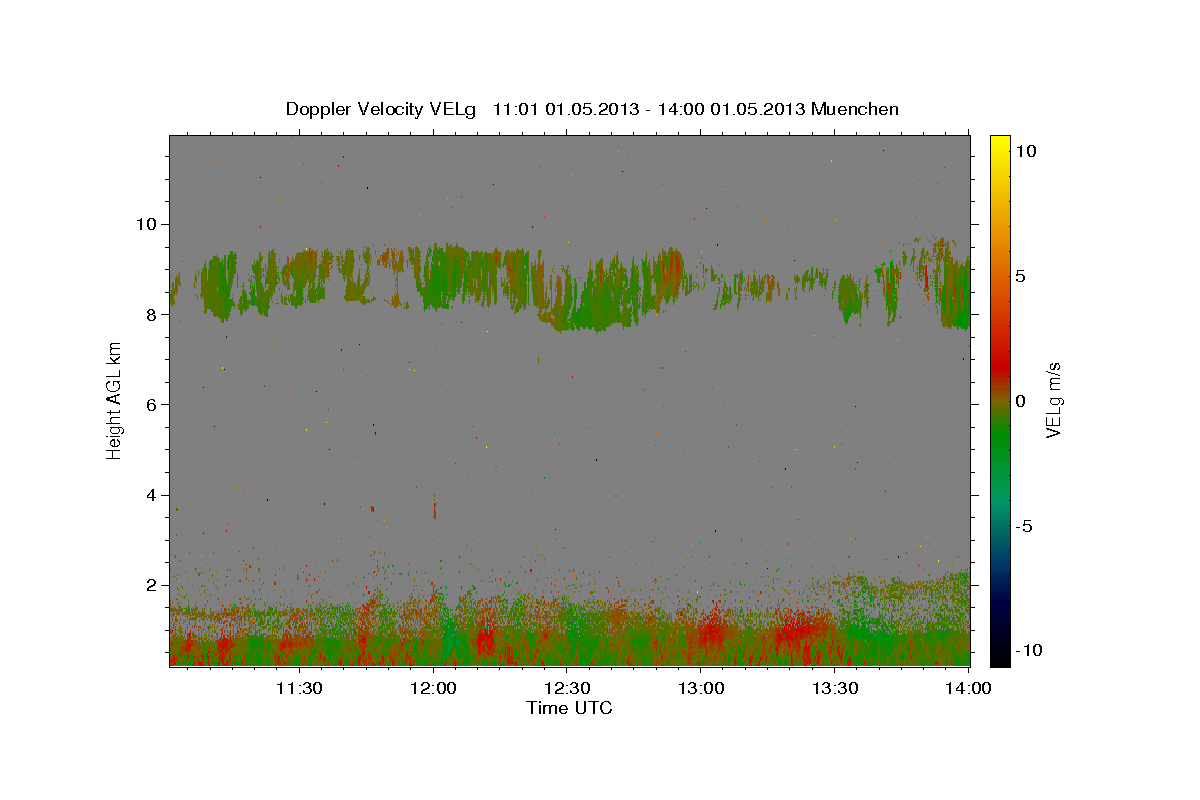Click the 13:30 time tick label
Screen dimensions: 1200x800
click(x=835, y=688)
